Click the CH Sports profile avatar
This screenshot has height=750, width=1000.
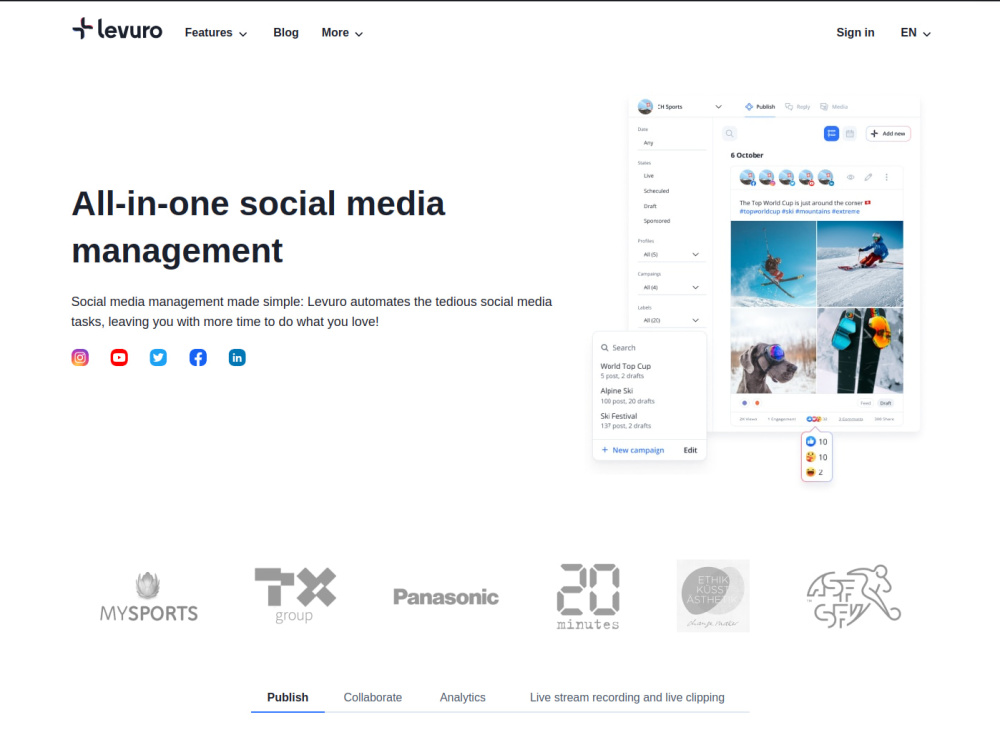645,107
